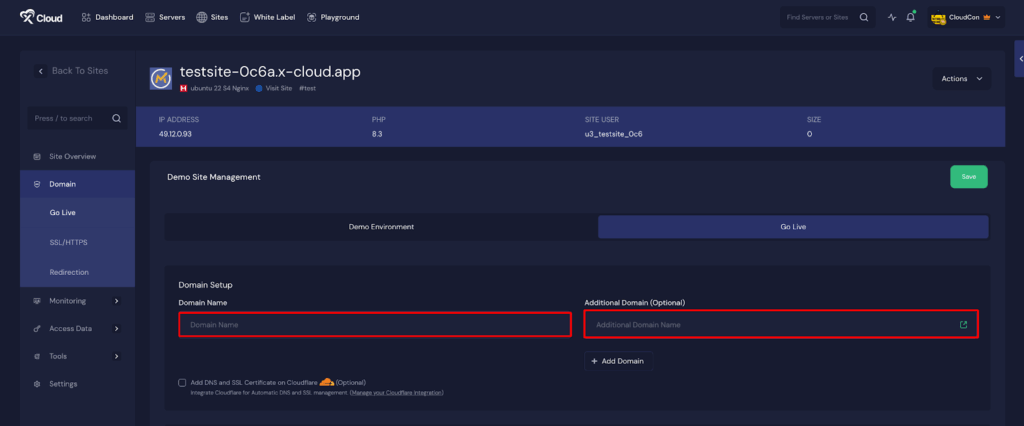Expand the Access Data sidebar menu
Viewport: 1024px width, 426px height.
77,328
